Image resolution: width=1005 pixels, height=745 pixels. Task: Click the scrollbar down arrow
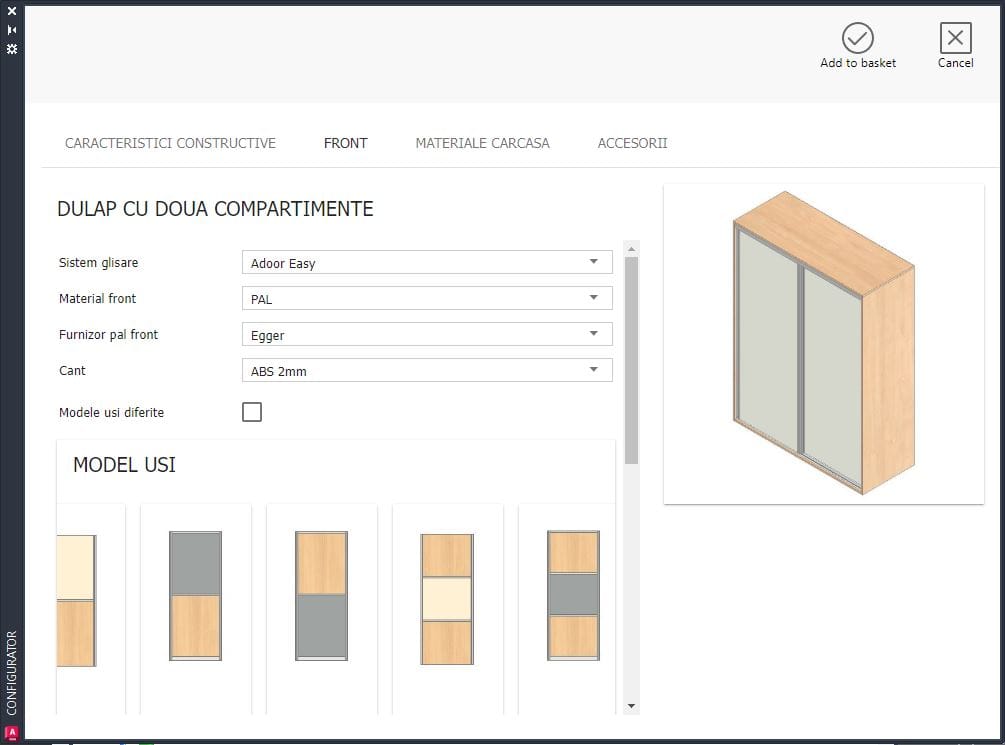(631, 706)
